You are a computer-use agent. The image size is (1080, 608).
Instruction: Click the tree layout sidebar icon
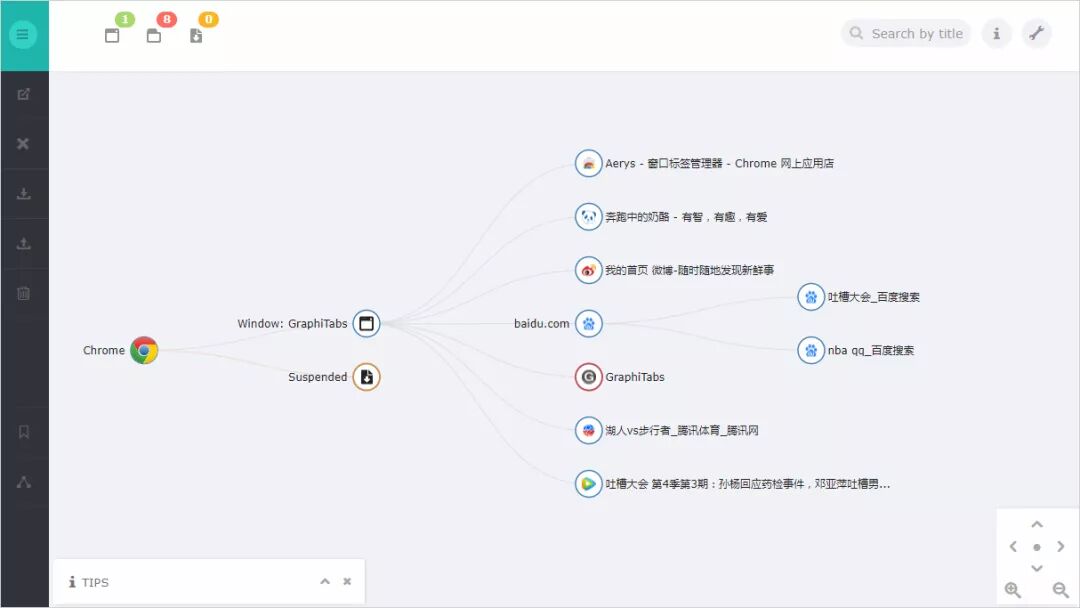tap(23, 481)
